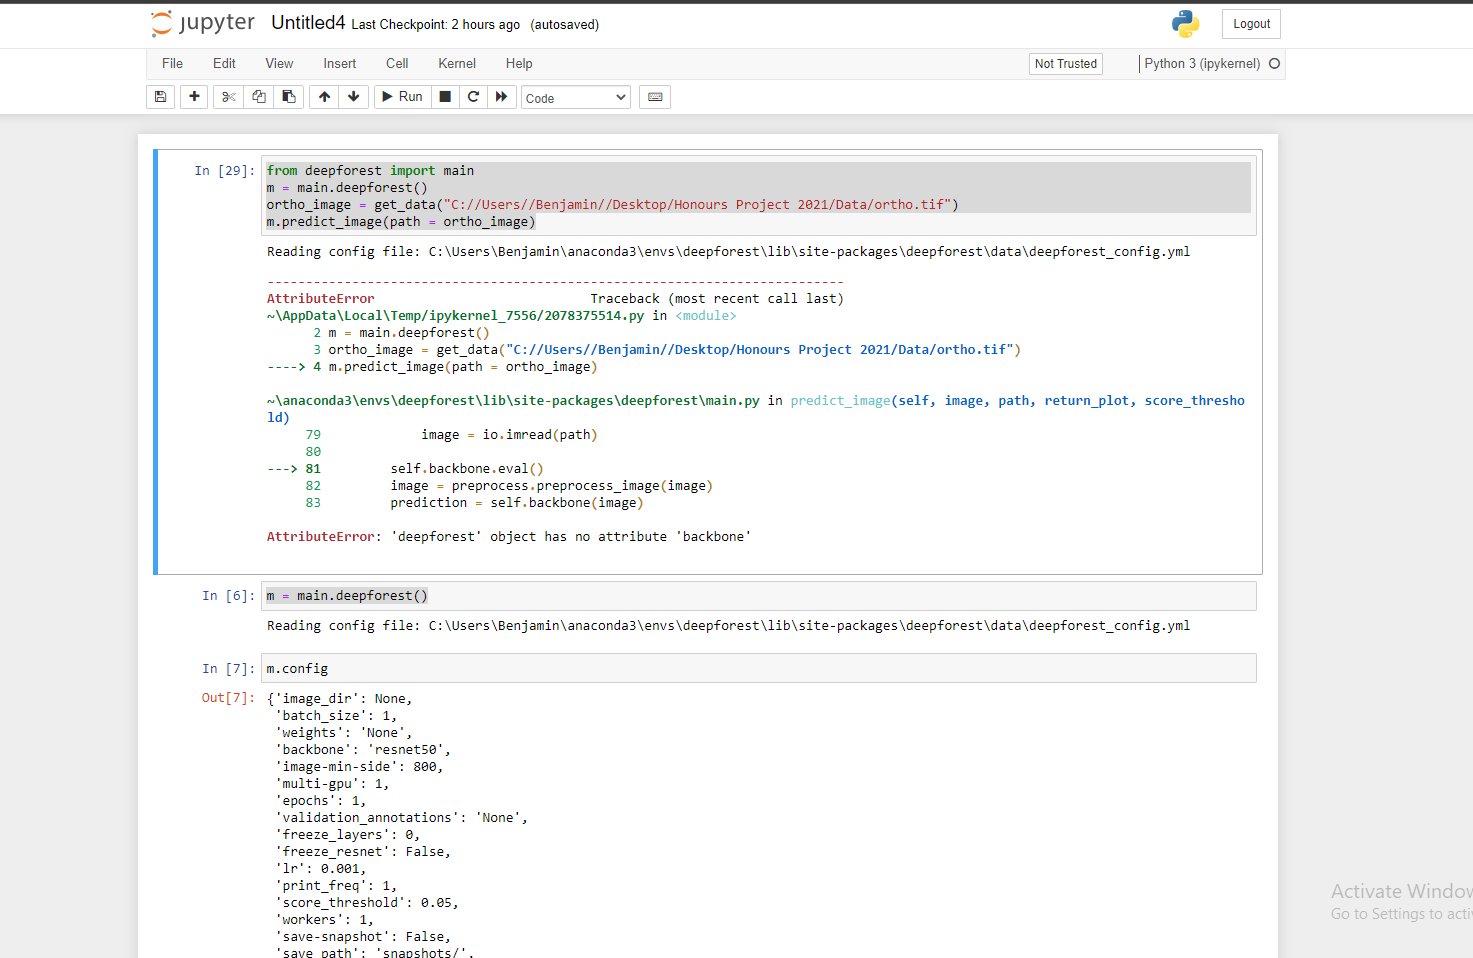The height and width of the screenshot is (958, 1473).
Task: Move the selected cell up
Action: pyautogui.click(x=323, y=96)
